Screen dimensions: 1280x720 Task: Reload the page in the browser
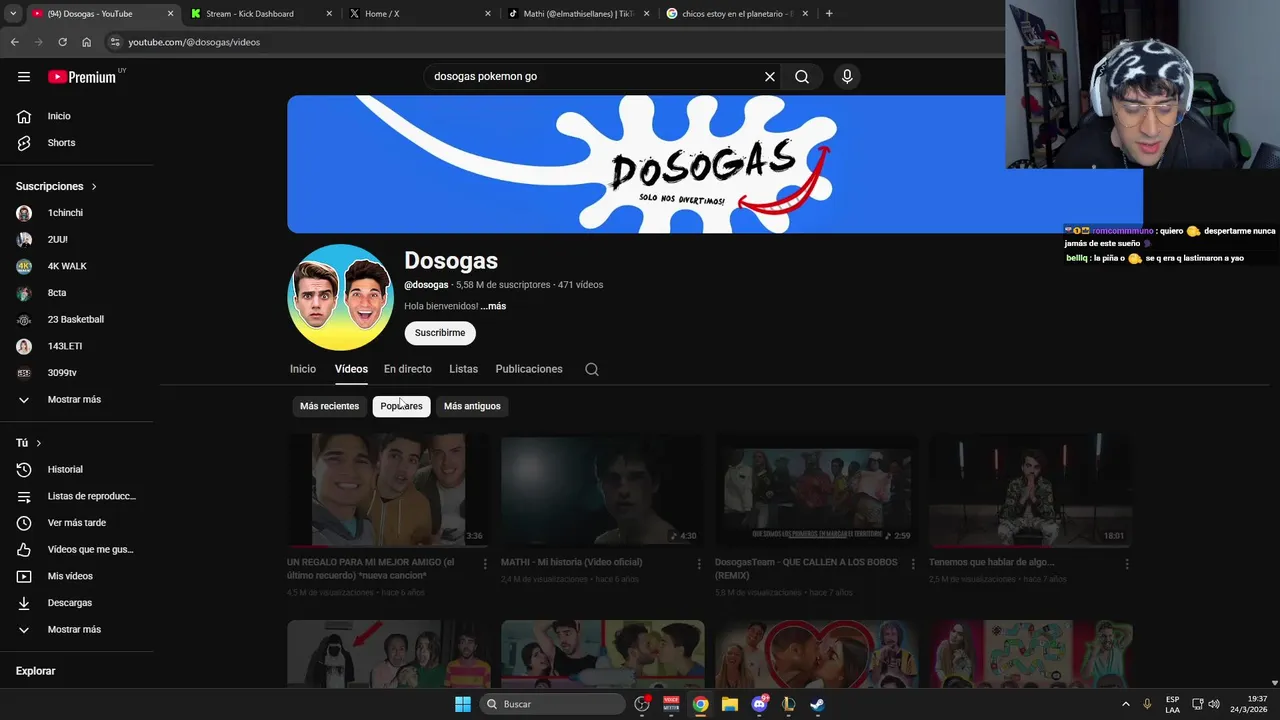[x=62, y=42]
